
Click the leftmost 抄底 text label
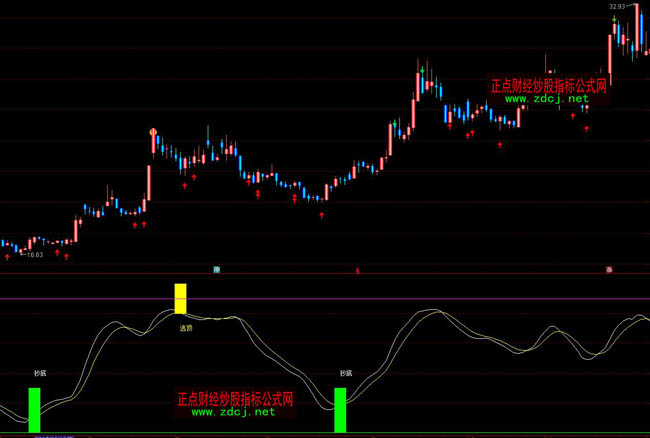pos(40,373)
